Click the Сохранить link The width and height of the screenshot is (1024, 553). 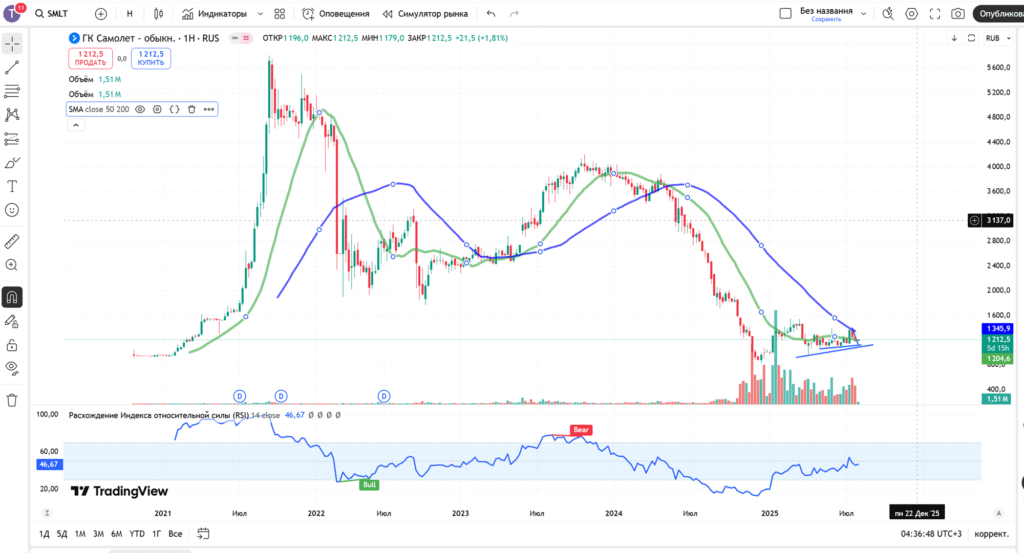click(826, 20)
